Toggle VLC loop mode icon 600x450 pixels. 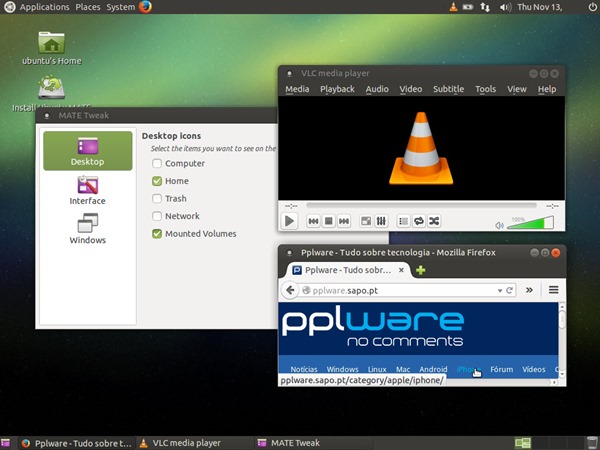pyautogui.click(x=419, y=221)
